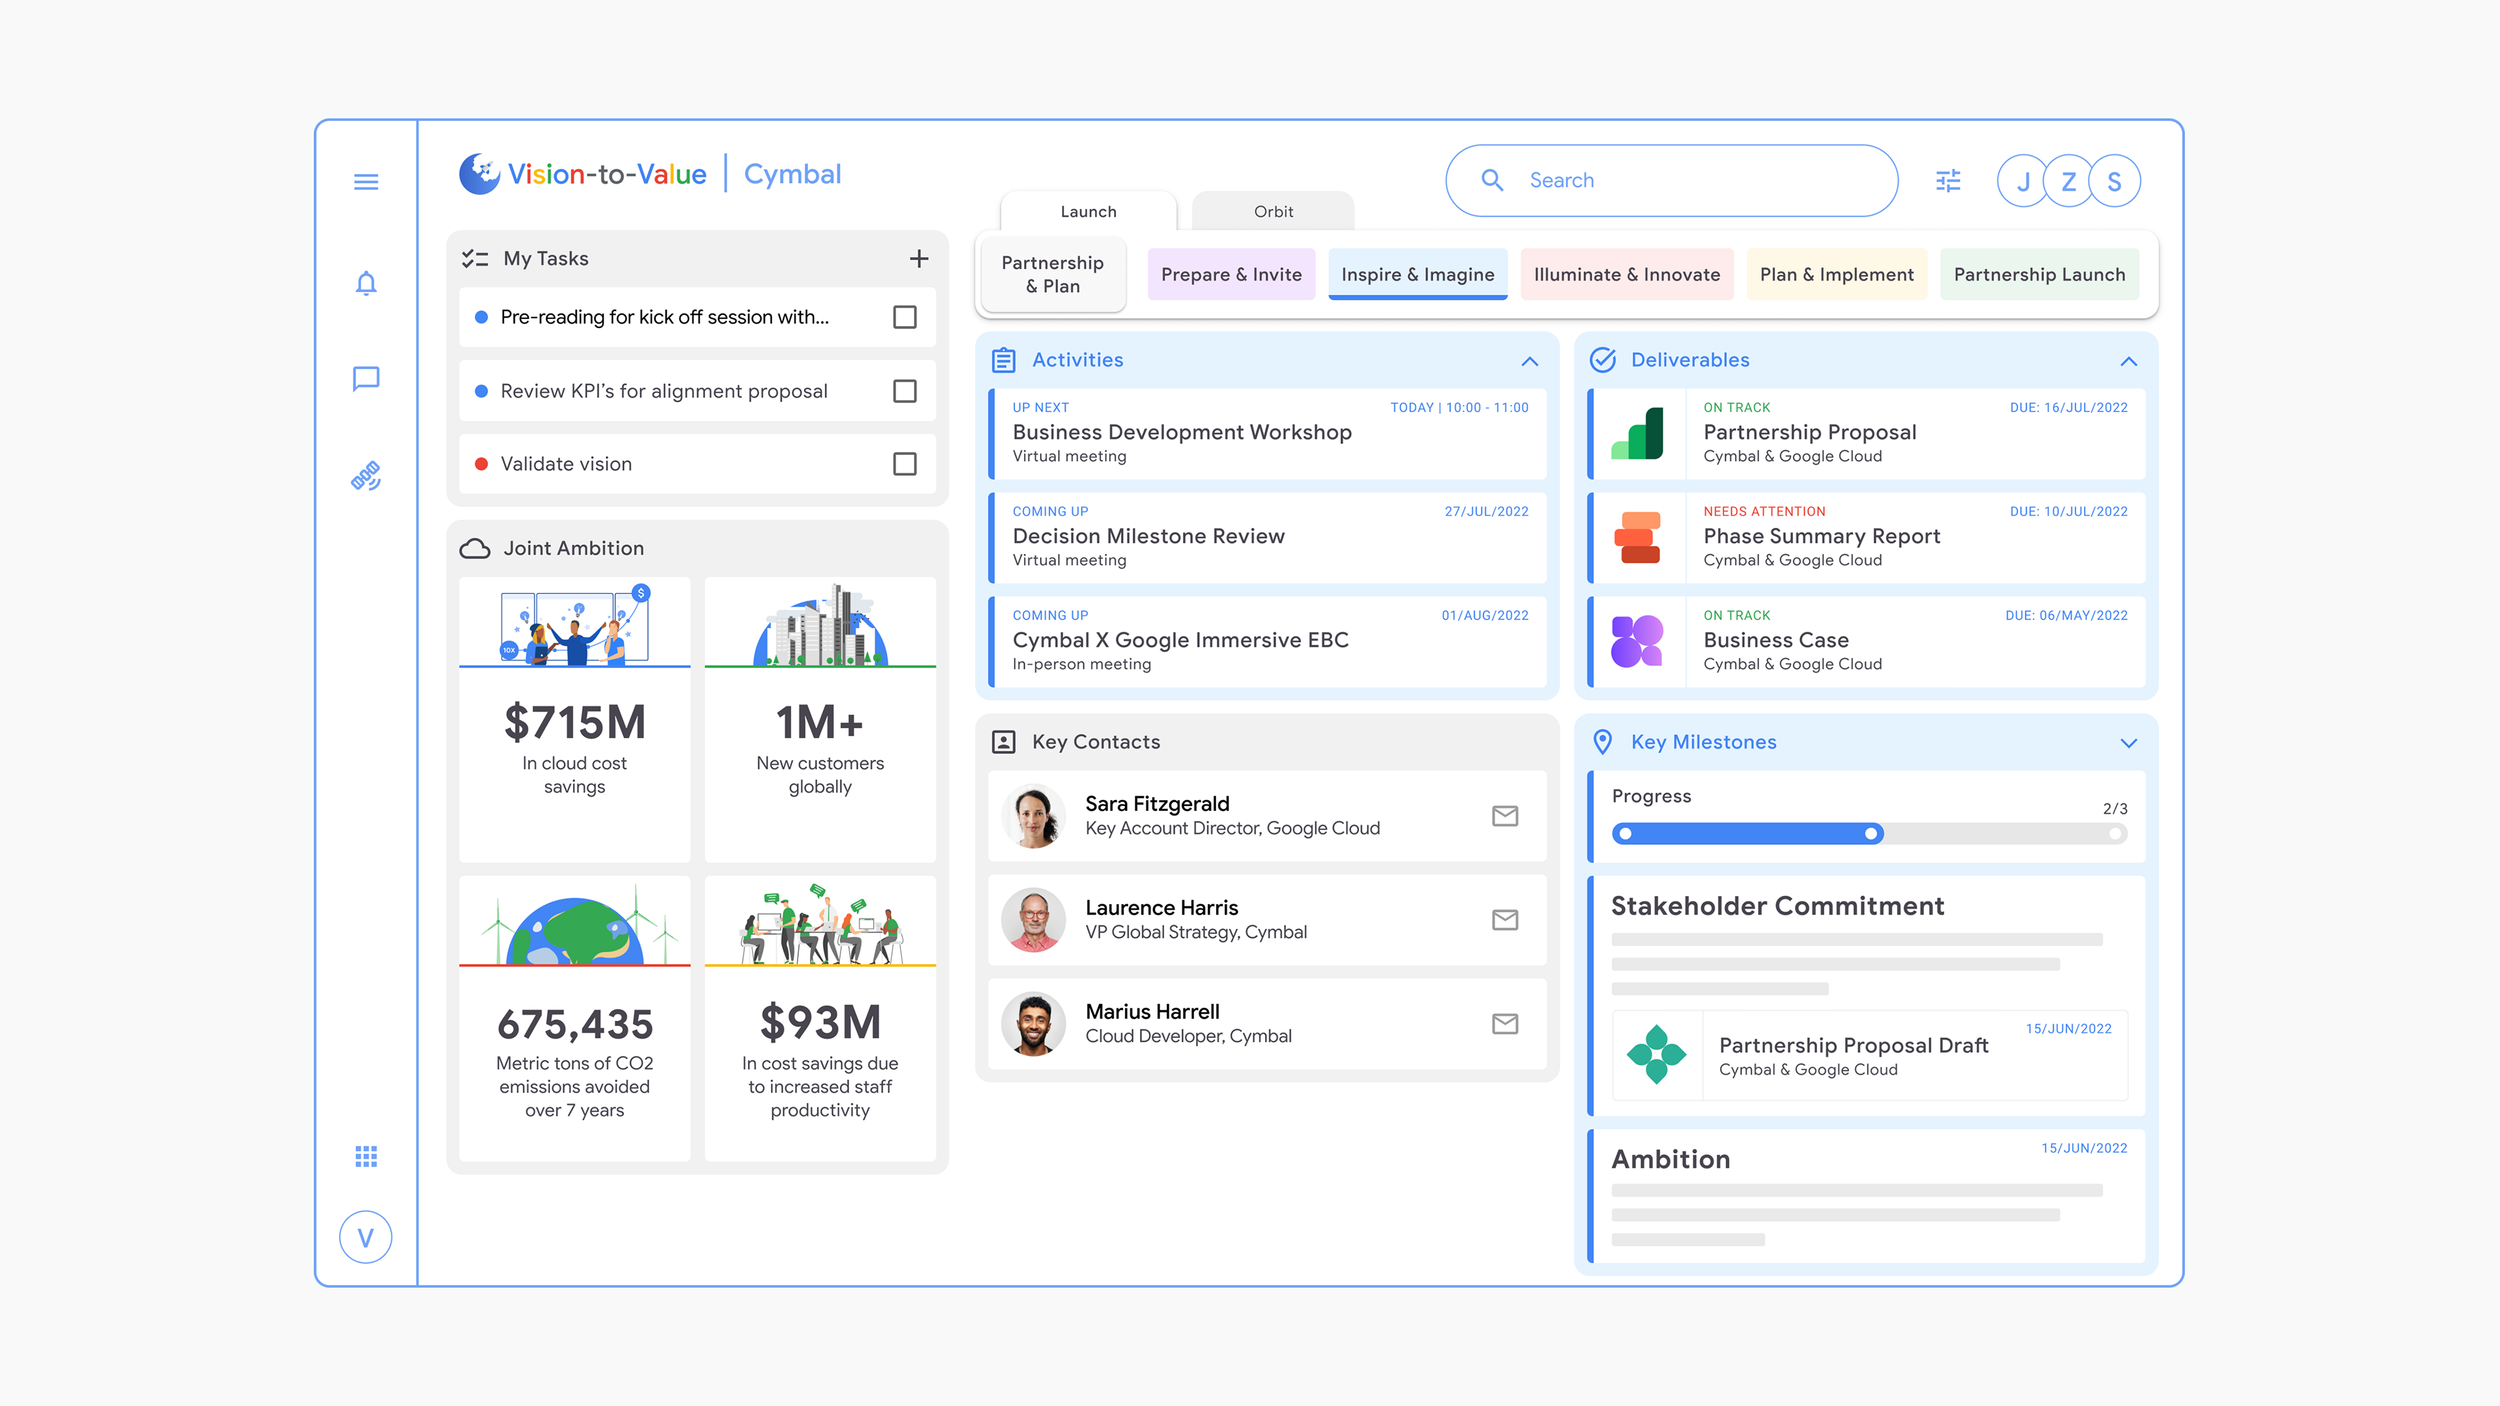Open Cymbal X Google Immersive EBC activity
2500x1406 pixels.
[x=1267, y=641]
